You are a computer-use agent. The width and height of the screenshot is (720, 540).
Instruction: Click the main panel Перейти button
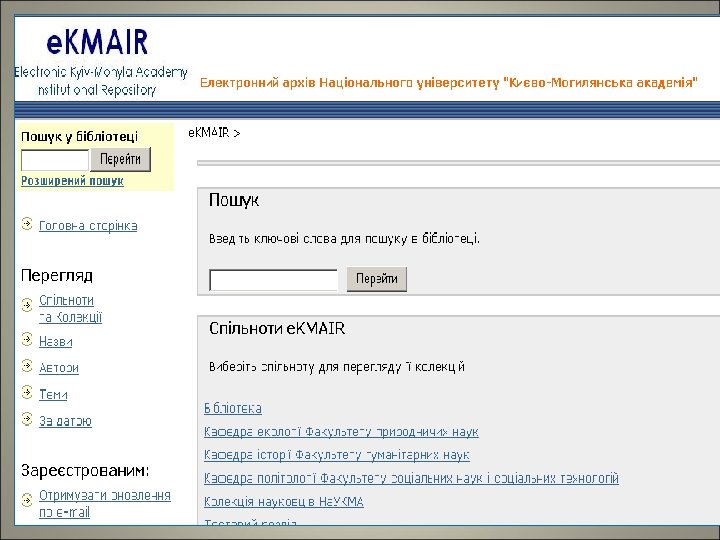(x=377, y=279)
